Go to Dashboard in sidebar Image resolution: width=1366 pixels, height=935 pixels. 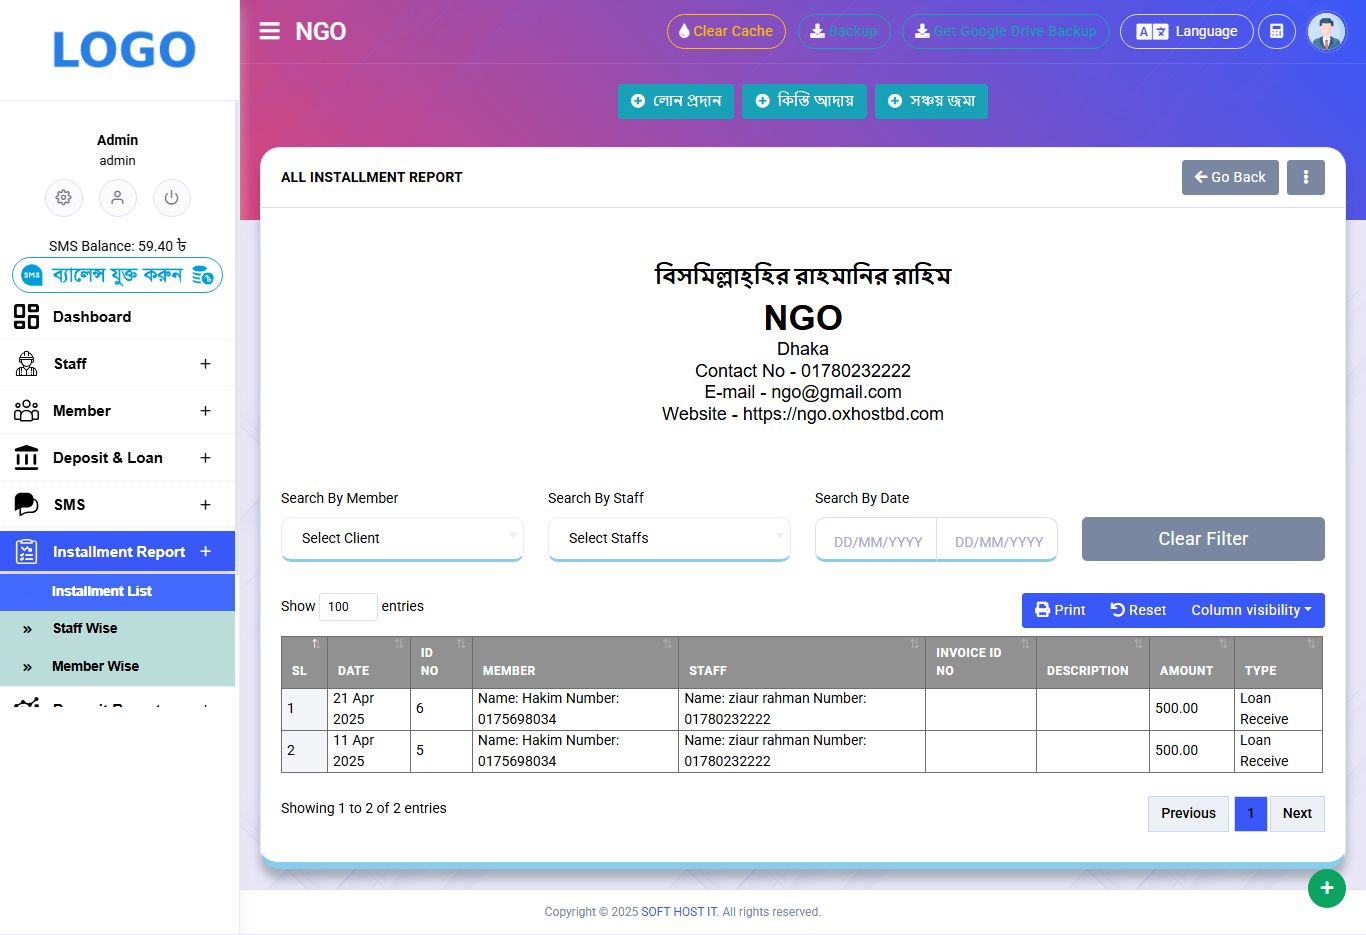(x=92, y=317)
